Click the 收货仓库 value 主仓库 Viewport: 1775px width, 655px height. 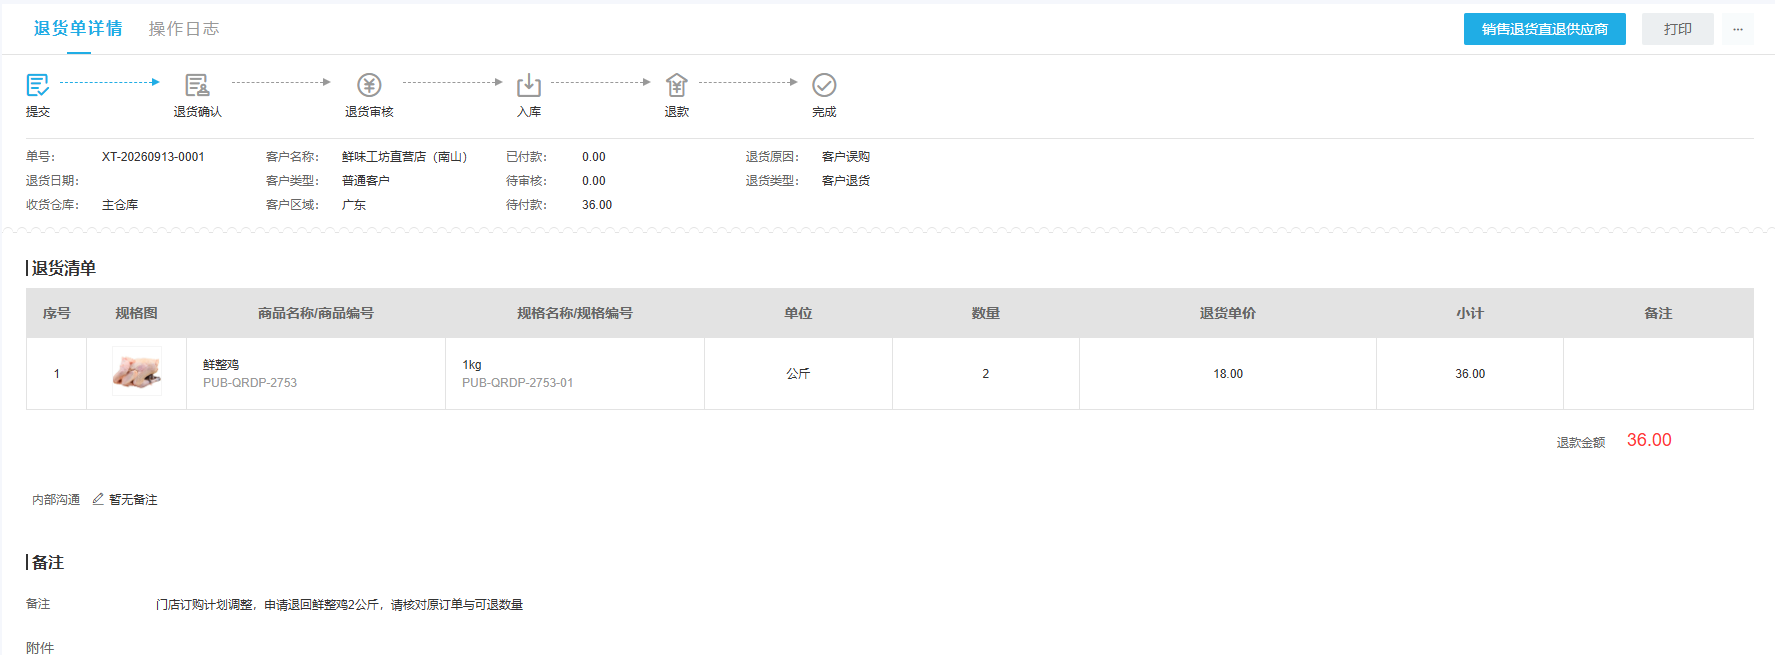pos(120,205)
